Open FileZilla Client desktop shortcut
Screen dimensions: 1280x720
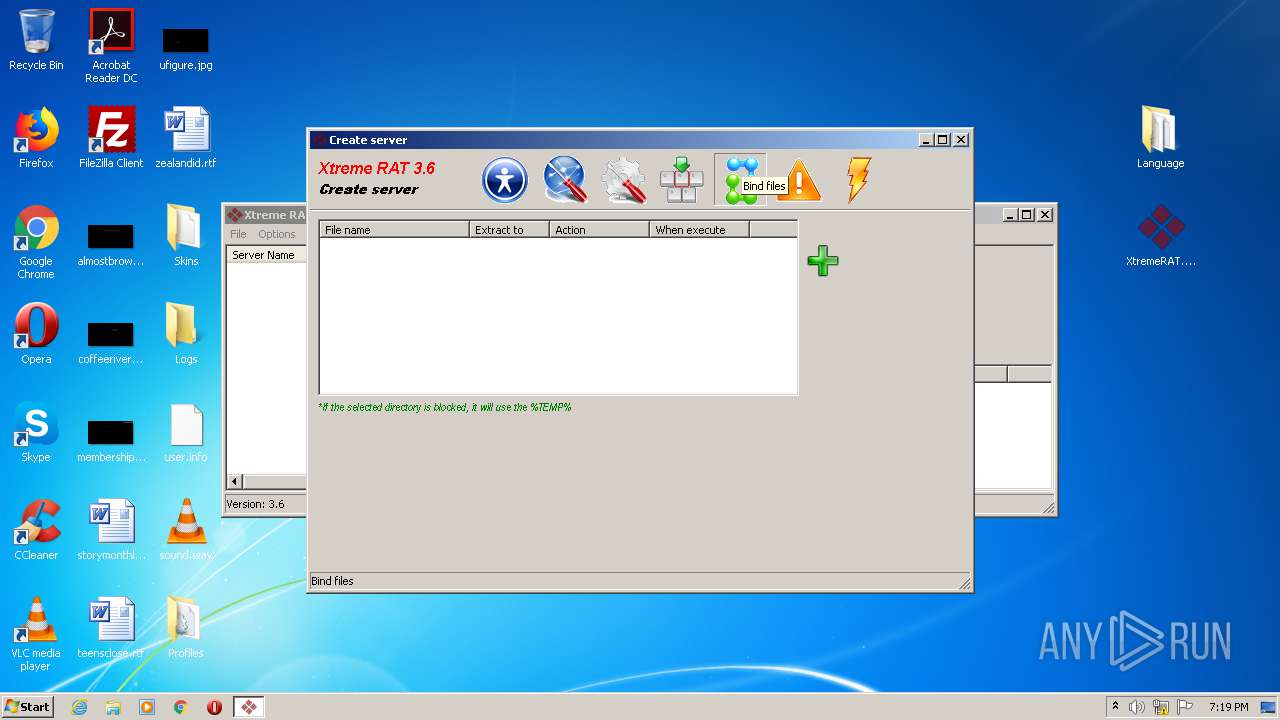(111, 138)
